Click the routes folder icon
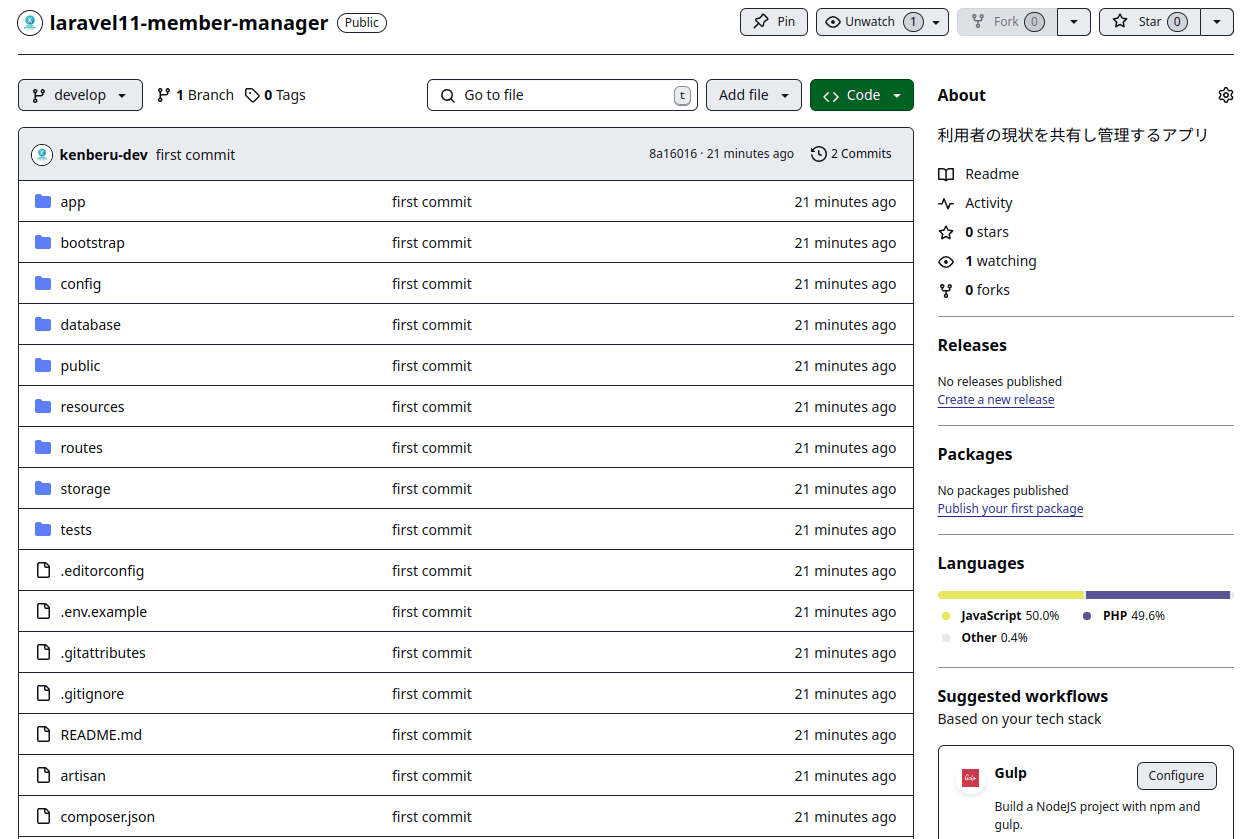1257x839 pixels. pyautogui.click(x=43, y=447)
